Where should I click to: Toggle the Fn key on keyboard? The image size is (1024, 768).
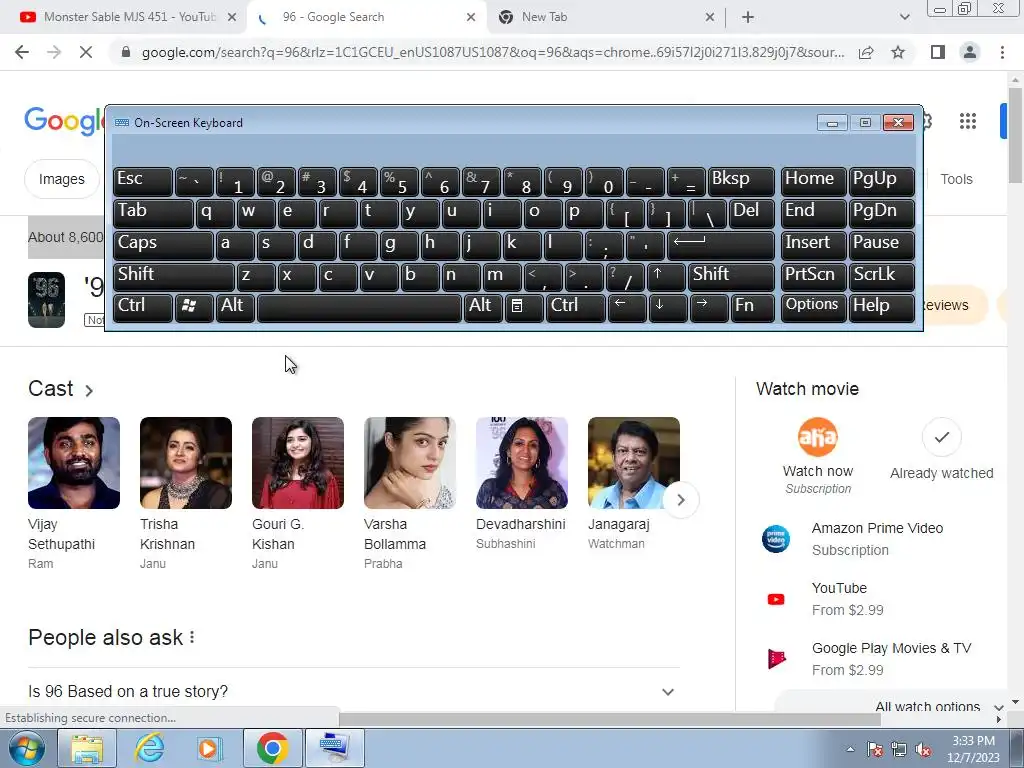752,307
